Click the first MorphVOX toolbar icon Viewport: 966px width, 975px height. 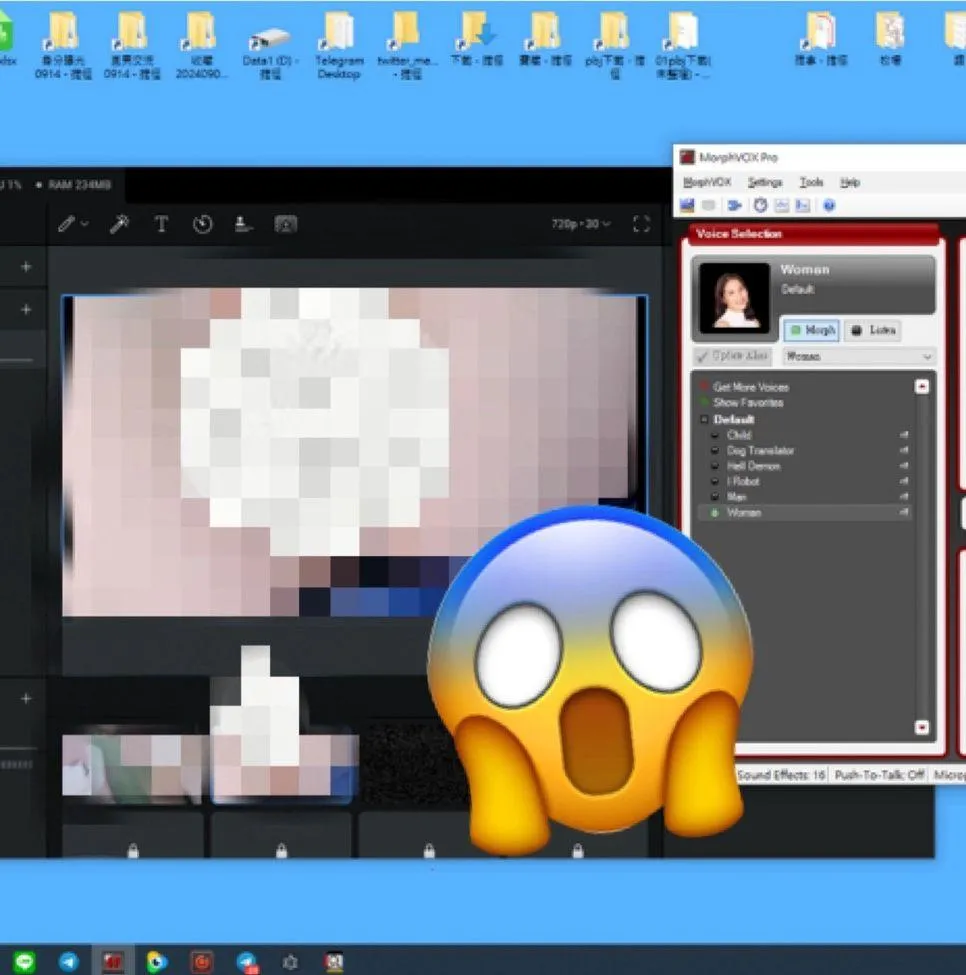pos(687,205)
